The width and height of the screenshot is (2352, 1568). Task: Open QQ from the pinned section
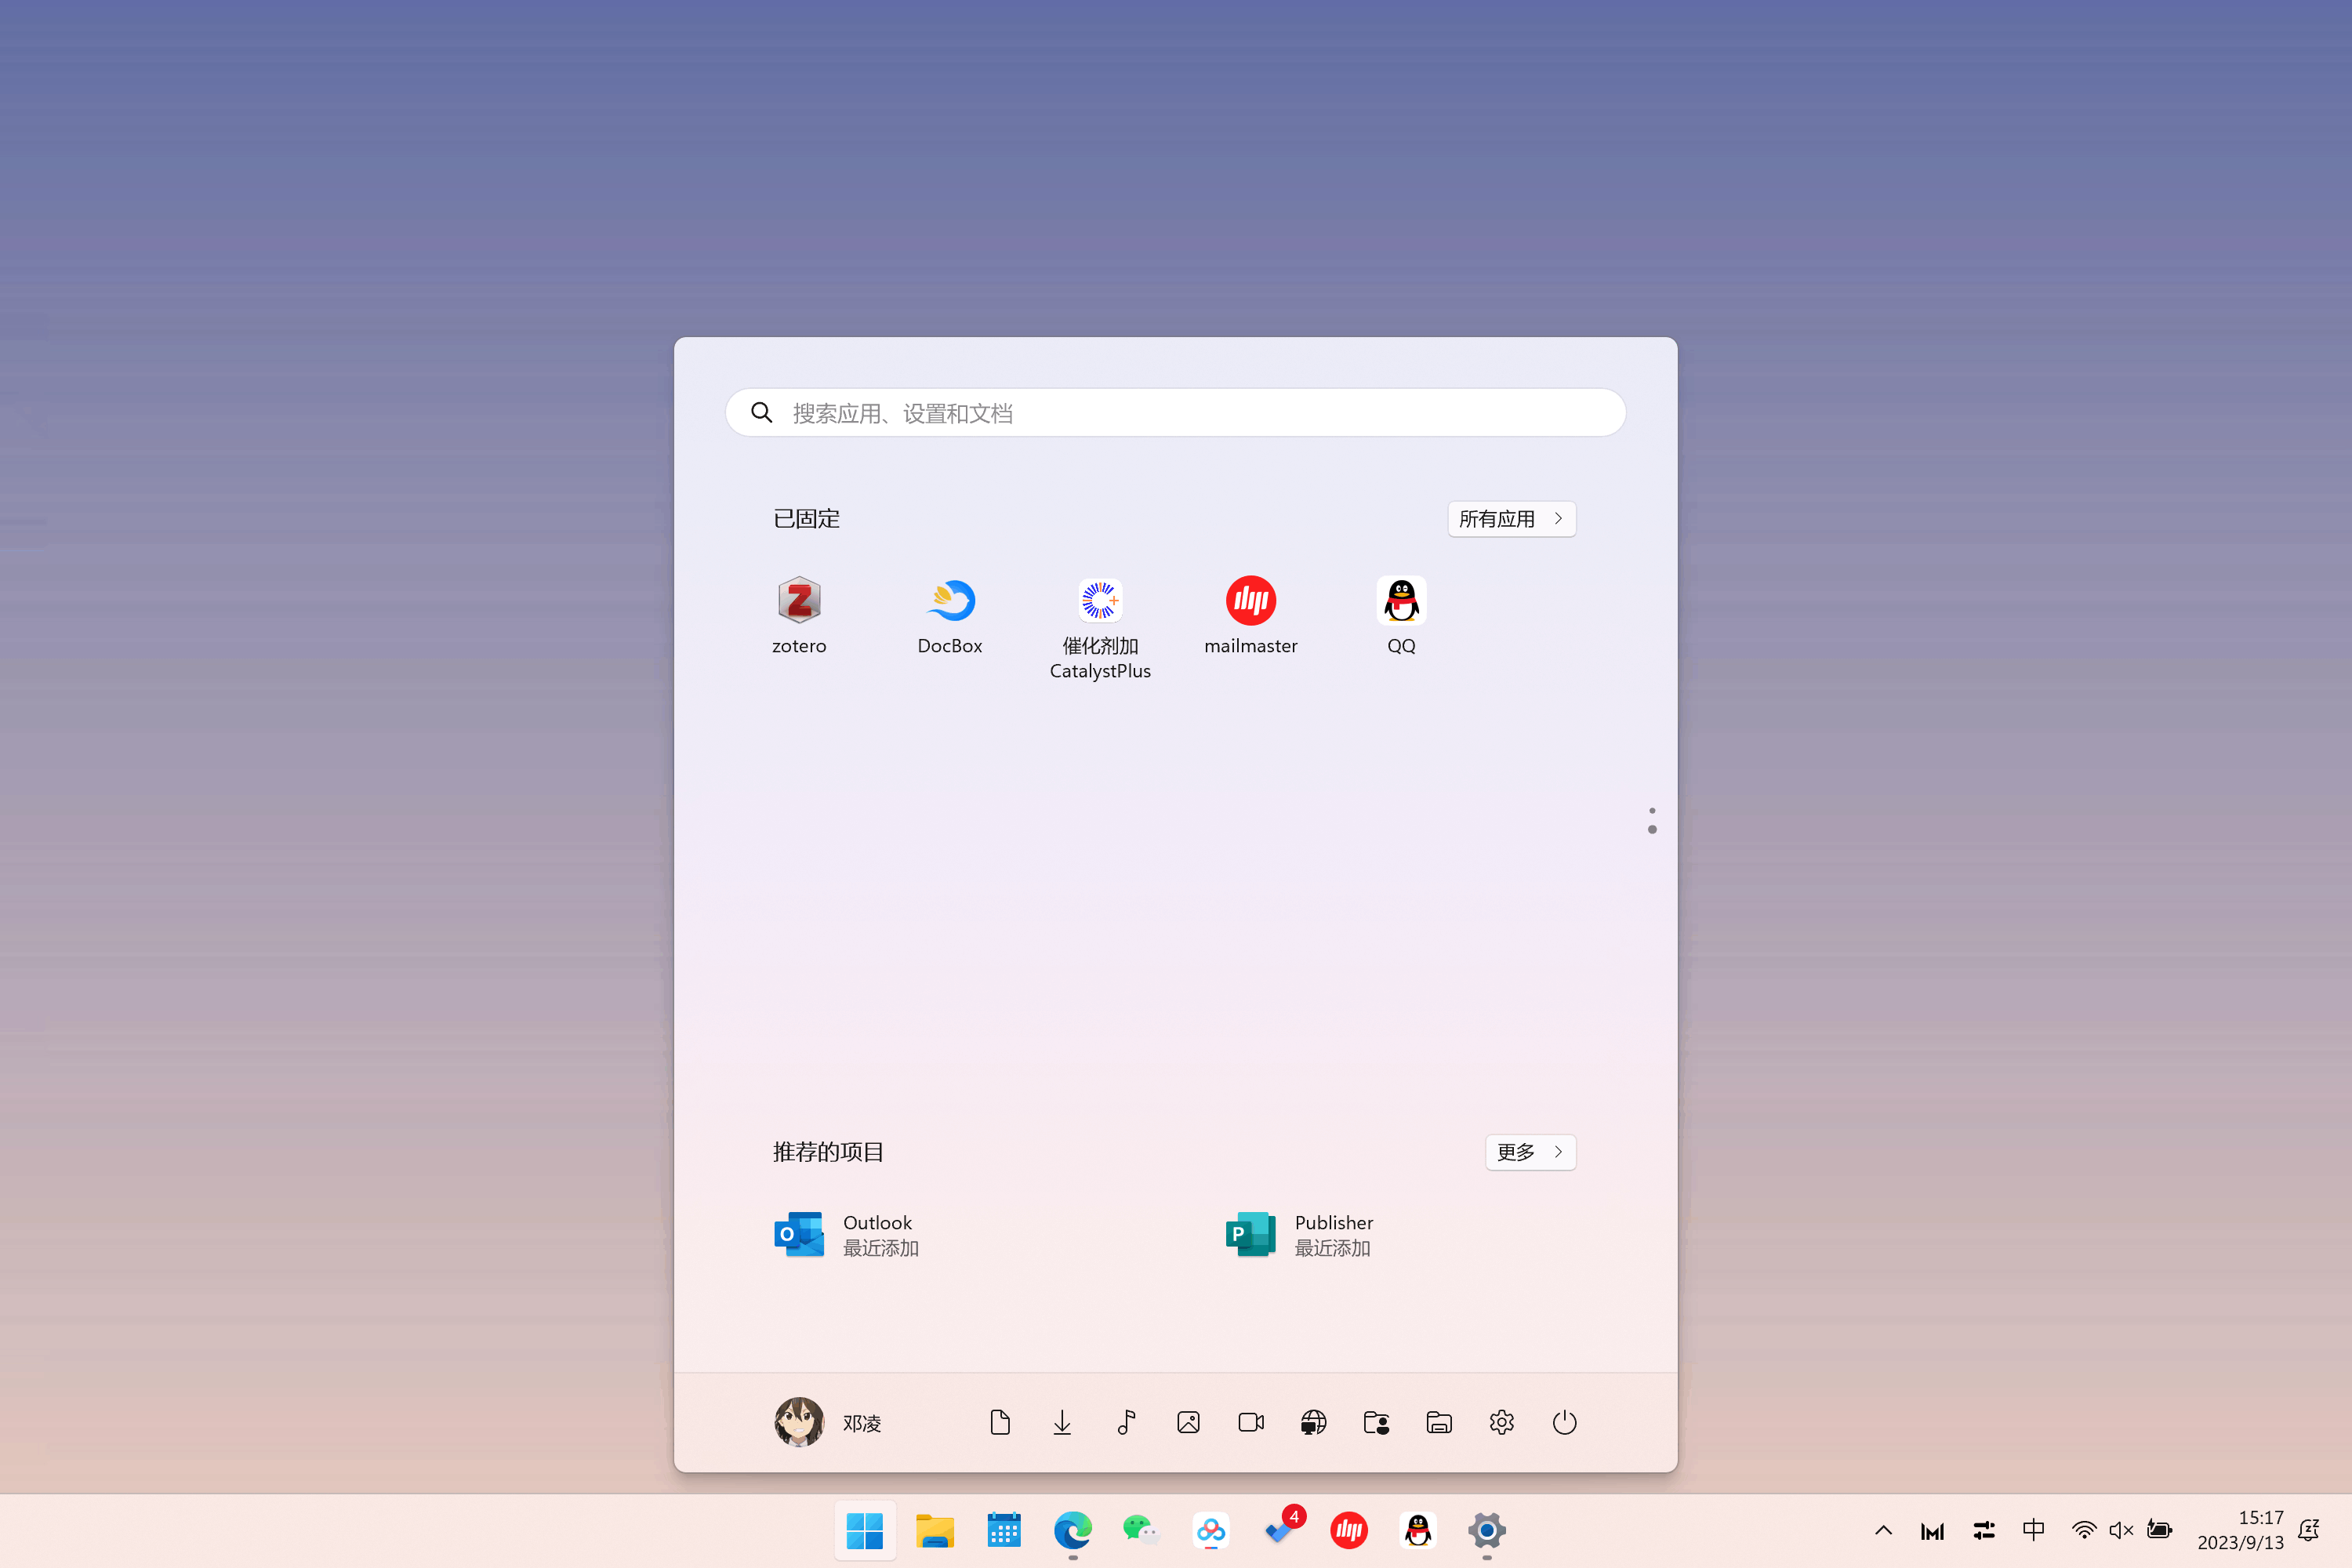point(1401,601)
